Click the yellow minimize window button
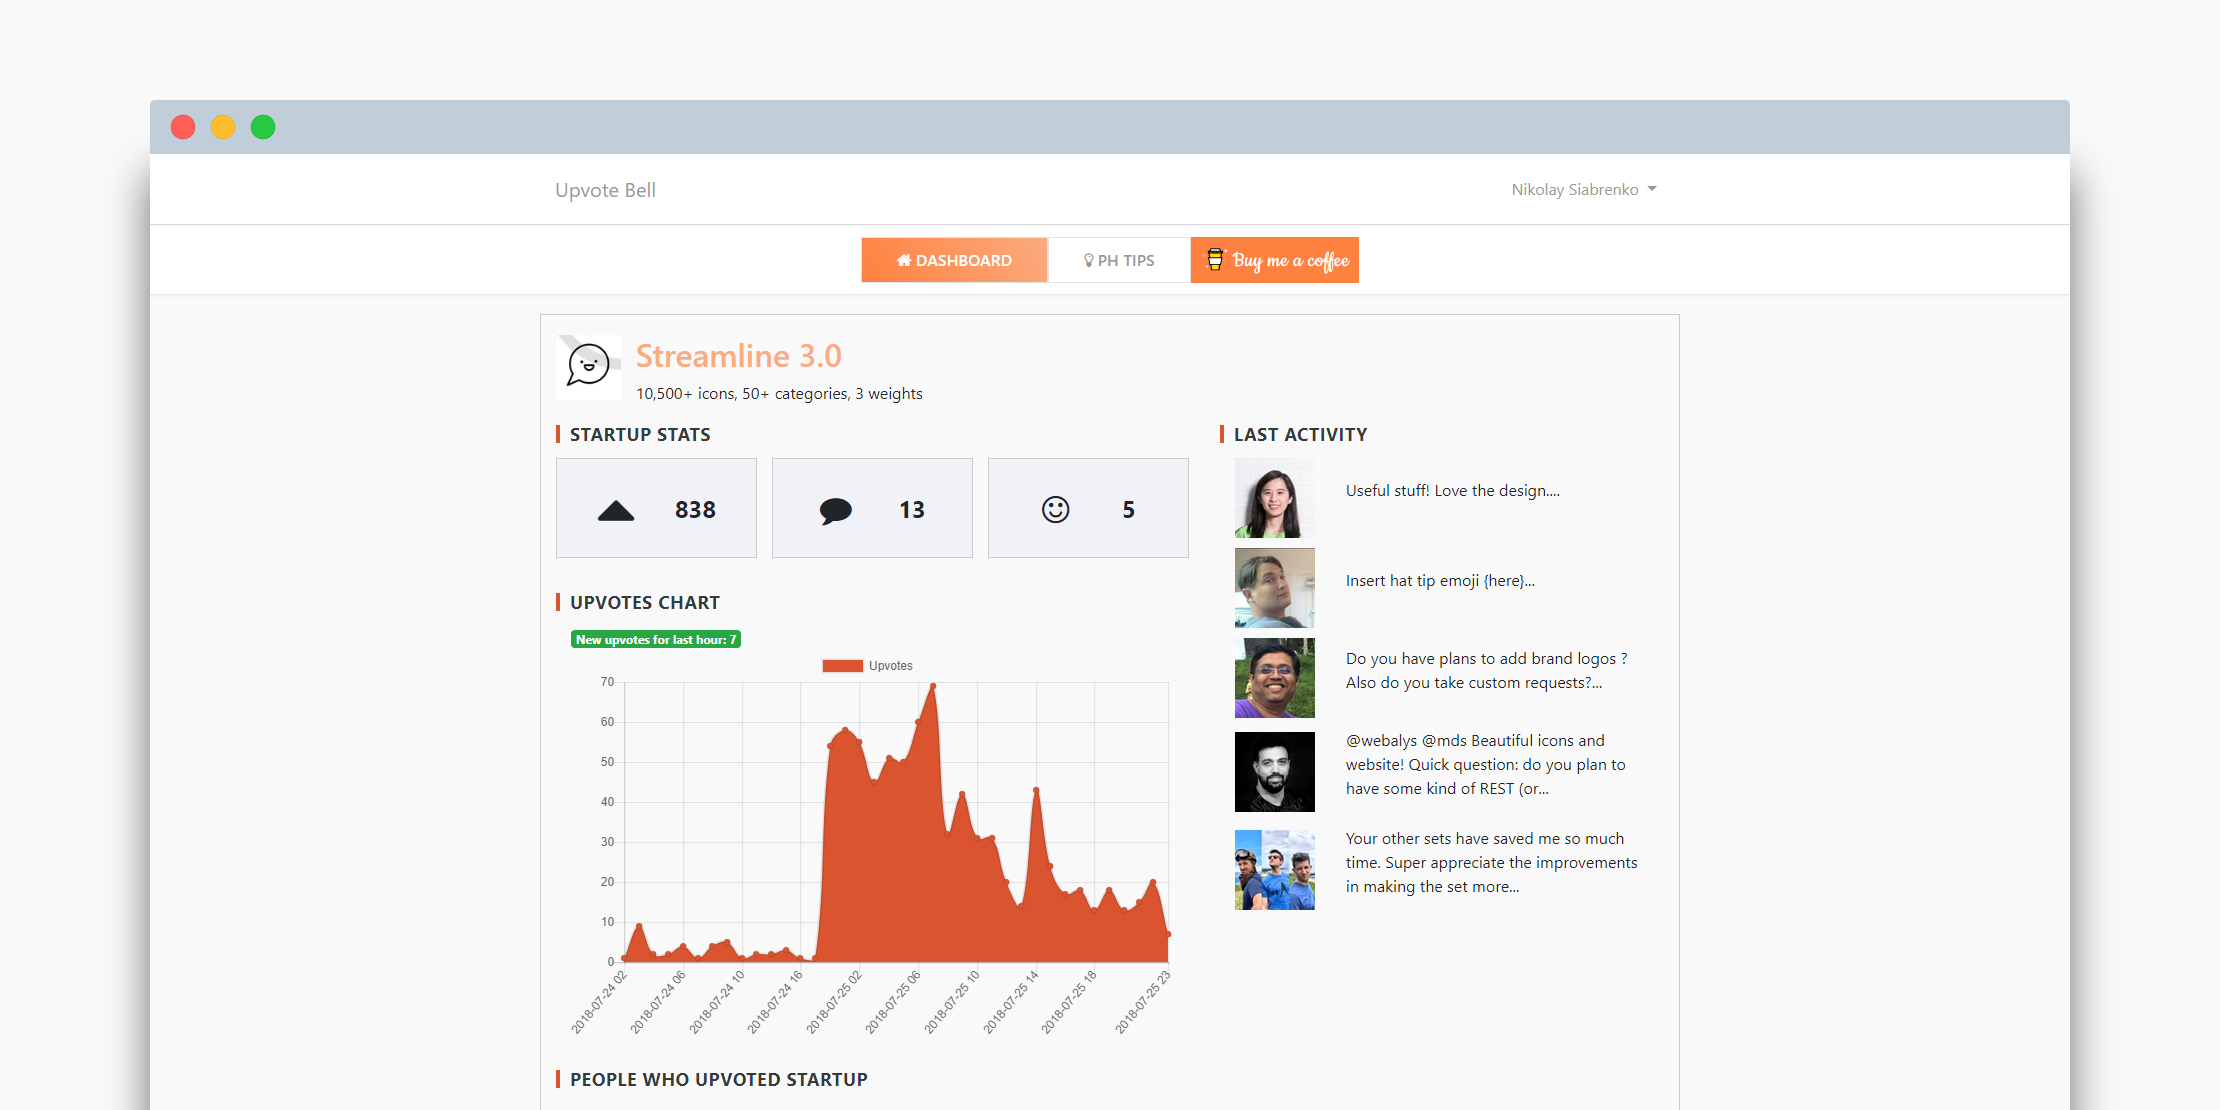 (223, 127)
